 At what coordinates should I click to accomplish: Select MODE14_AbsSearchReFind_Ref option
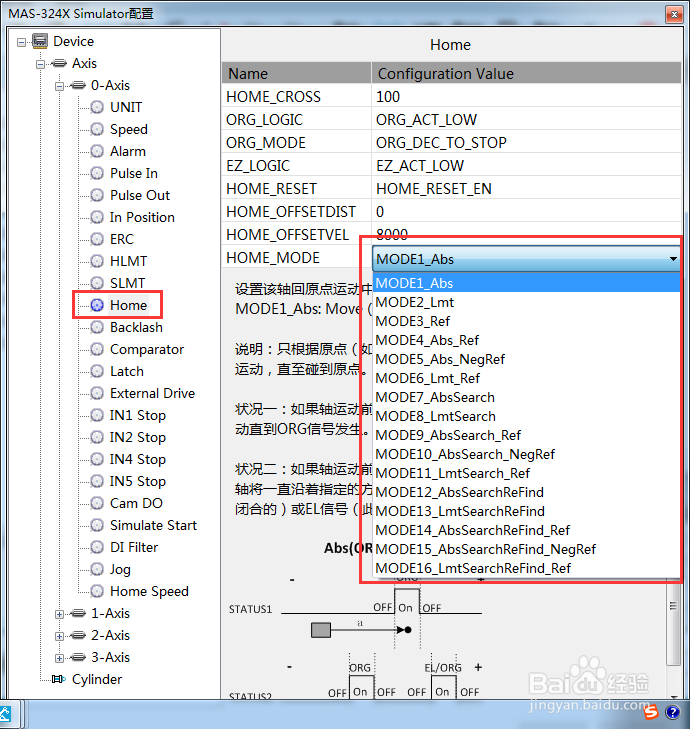[x=526, y=530]
